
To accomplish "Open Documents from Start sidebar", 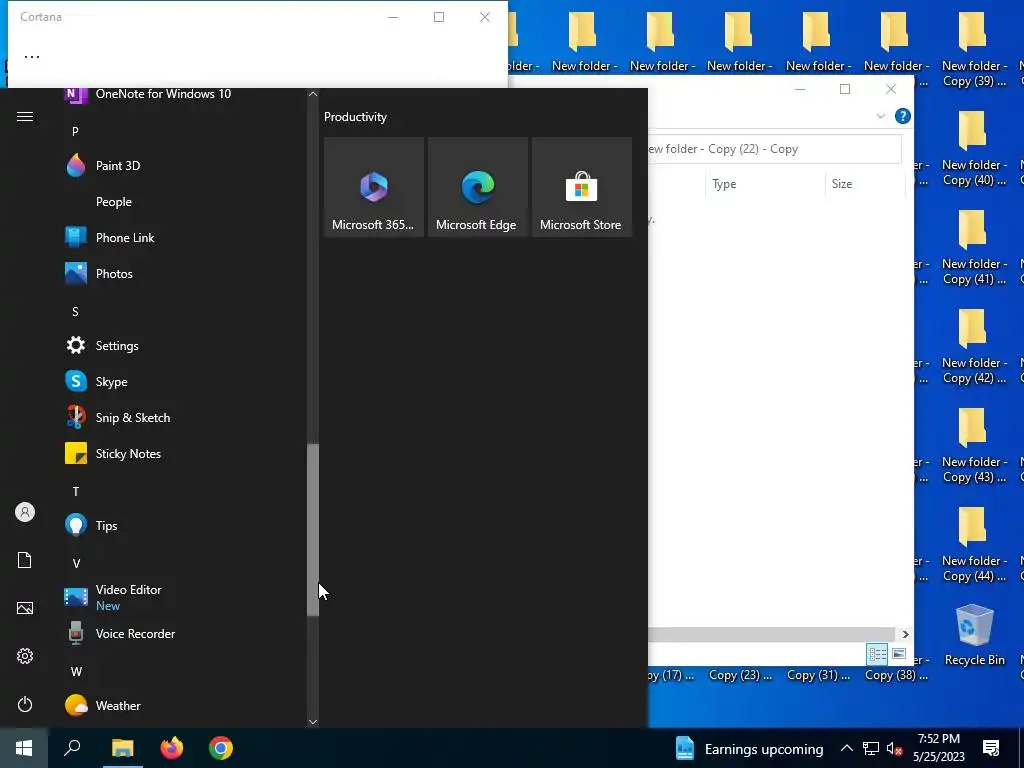I will (x=25, y=560).
